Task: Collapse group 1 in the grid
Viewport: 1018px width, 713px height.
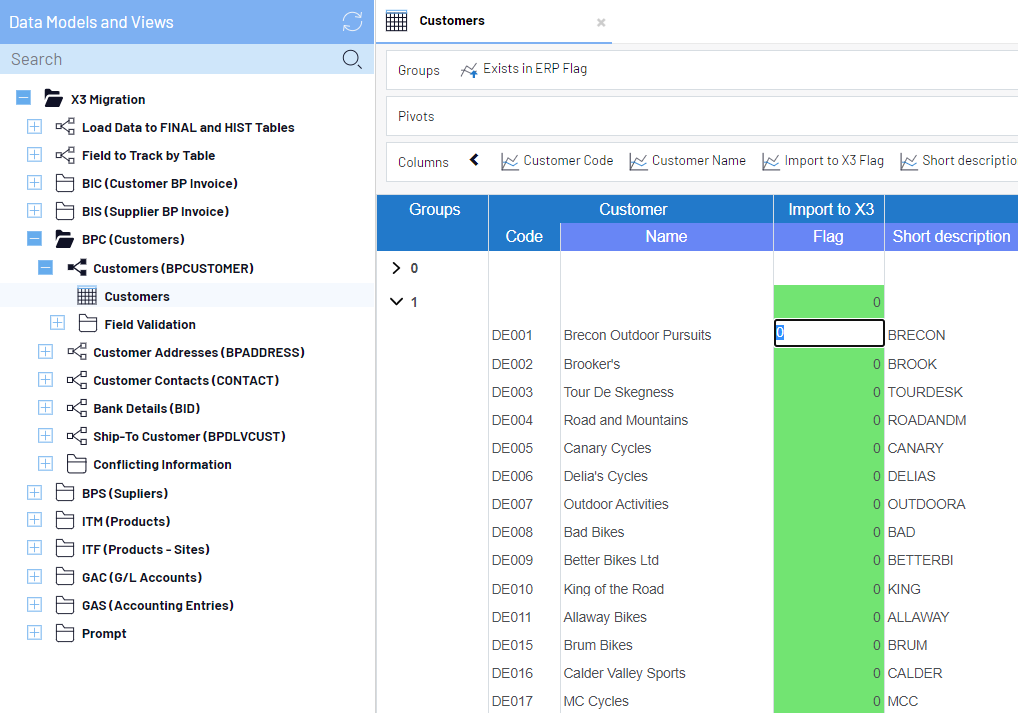Action: tap(396, 302)
